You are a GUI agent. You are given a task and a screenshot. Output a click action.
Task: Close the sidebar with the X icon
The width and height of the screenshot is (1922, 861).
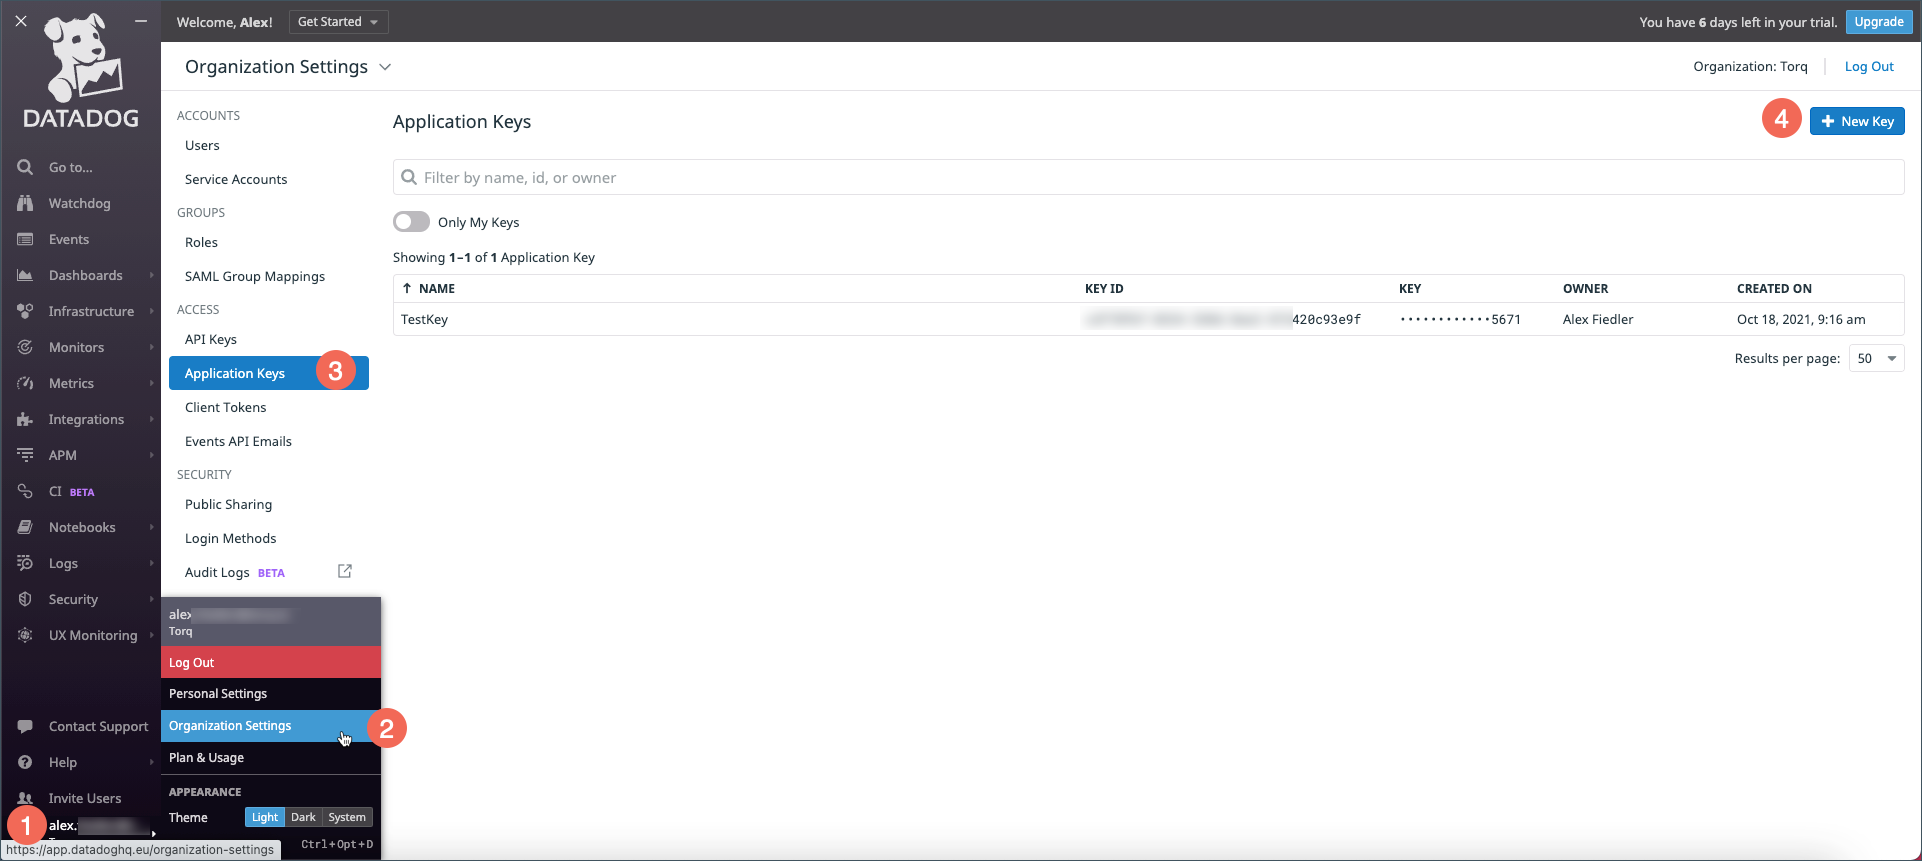(21, 21)
